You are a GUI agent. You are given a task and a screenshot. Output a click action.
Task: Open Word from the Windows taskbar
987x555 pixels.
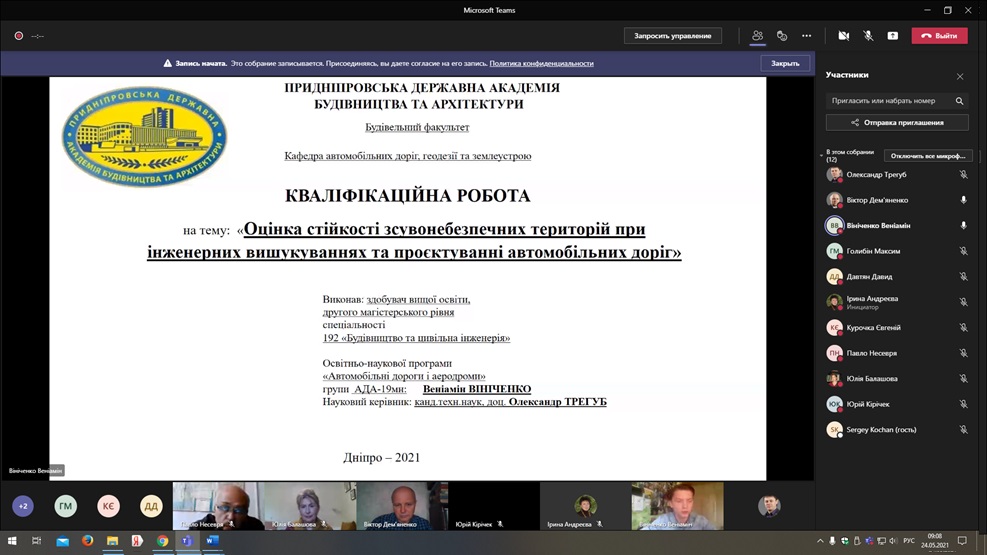[212, 541]
